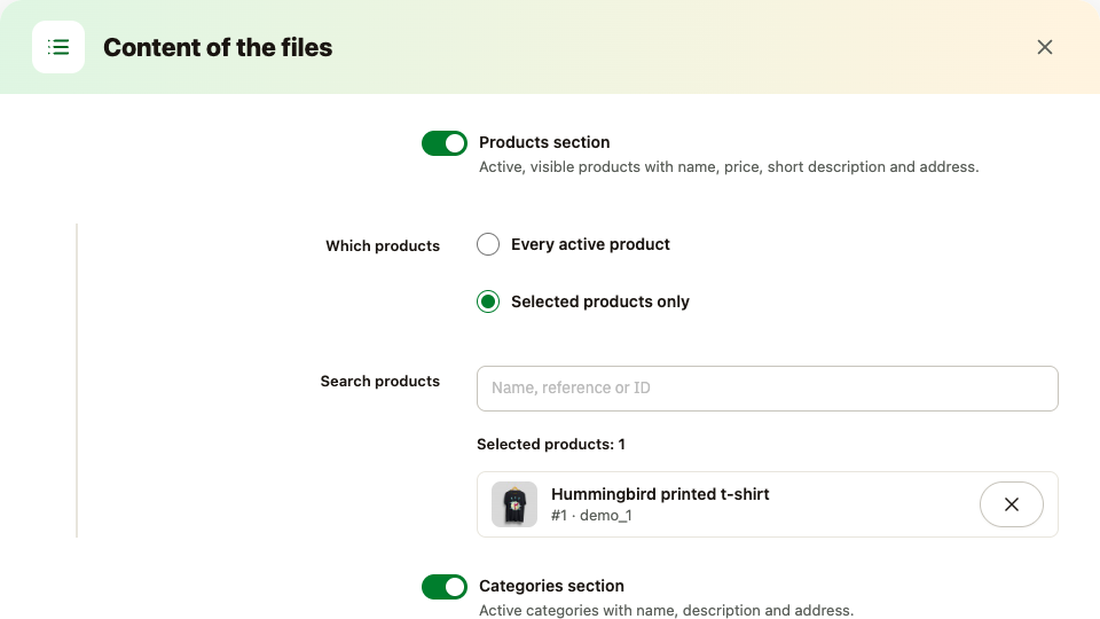Viewport: 1100px width, 619px height.
Task: Toggle the Products section switch
Action: click(x=444, y=143)
